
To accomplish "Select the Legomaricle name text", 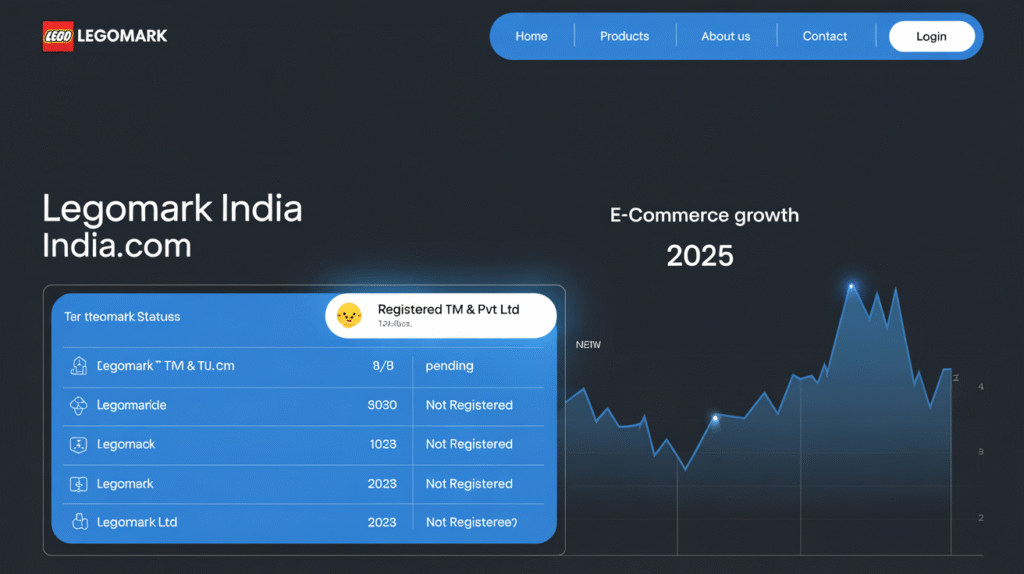I will pos(131,405).
